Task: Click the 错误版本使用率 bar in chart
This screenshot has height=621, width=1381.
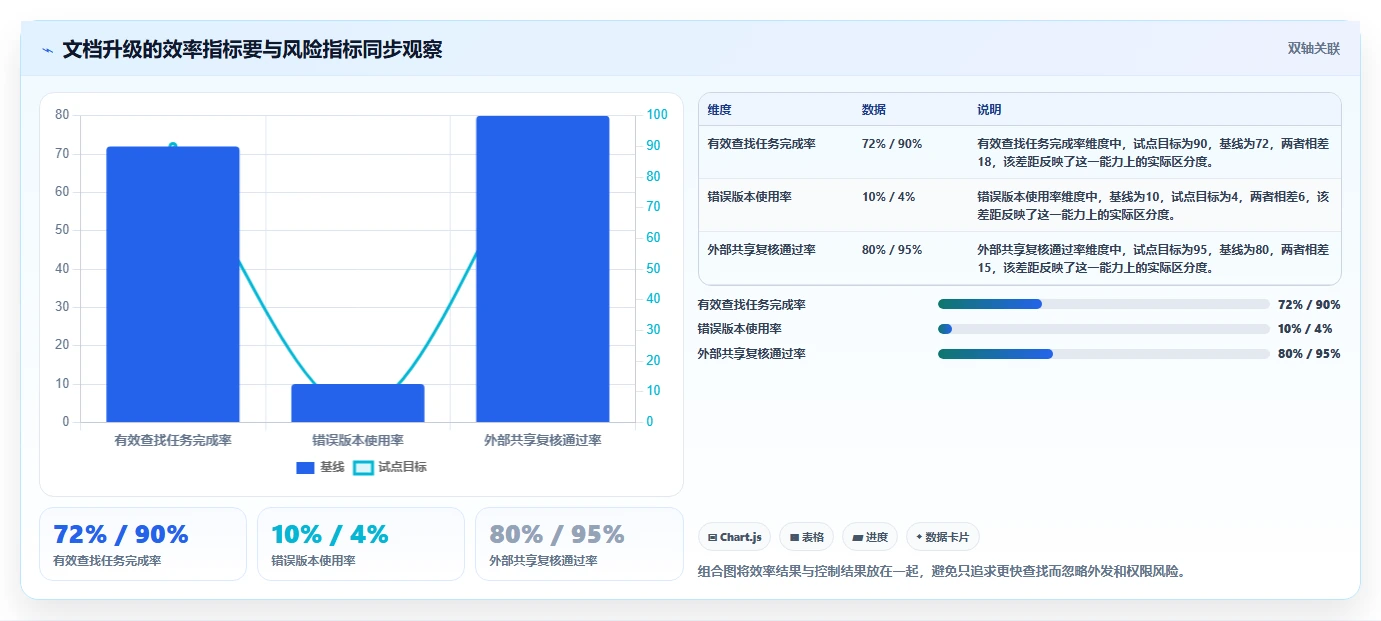Action: 358,403
